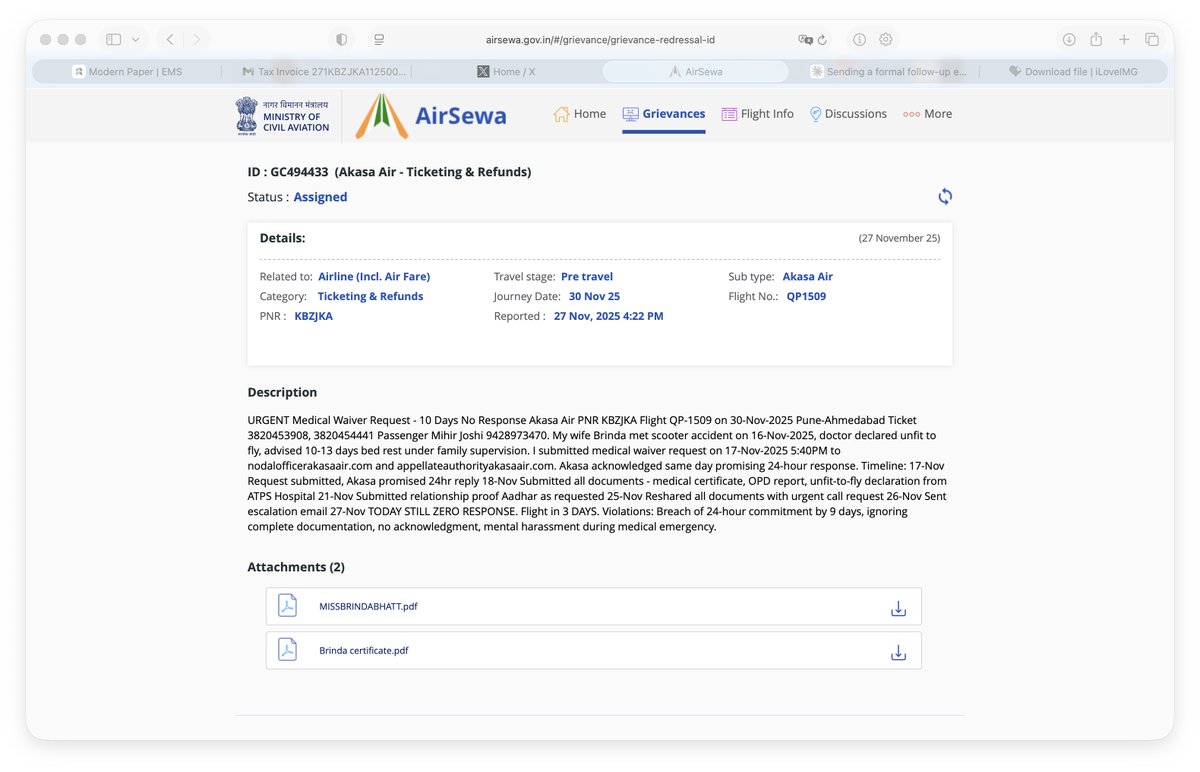The image size is (1200, 772).
Task: Open the Safari extension gear icon
Action: click(886, 40)
